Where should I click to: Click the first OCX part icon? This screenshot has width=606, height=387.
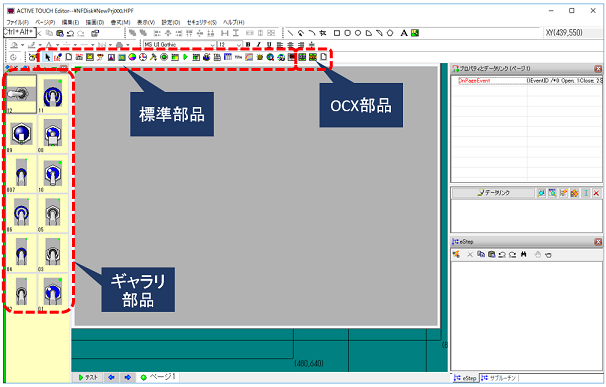click(302, 57)
